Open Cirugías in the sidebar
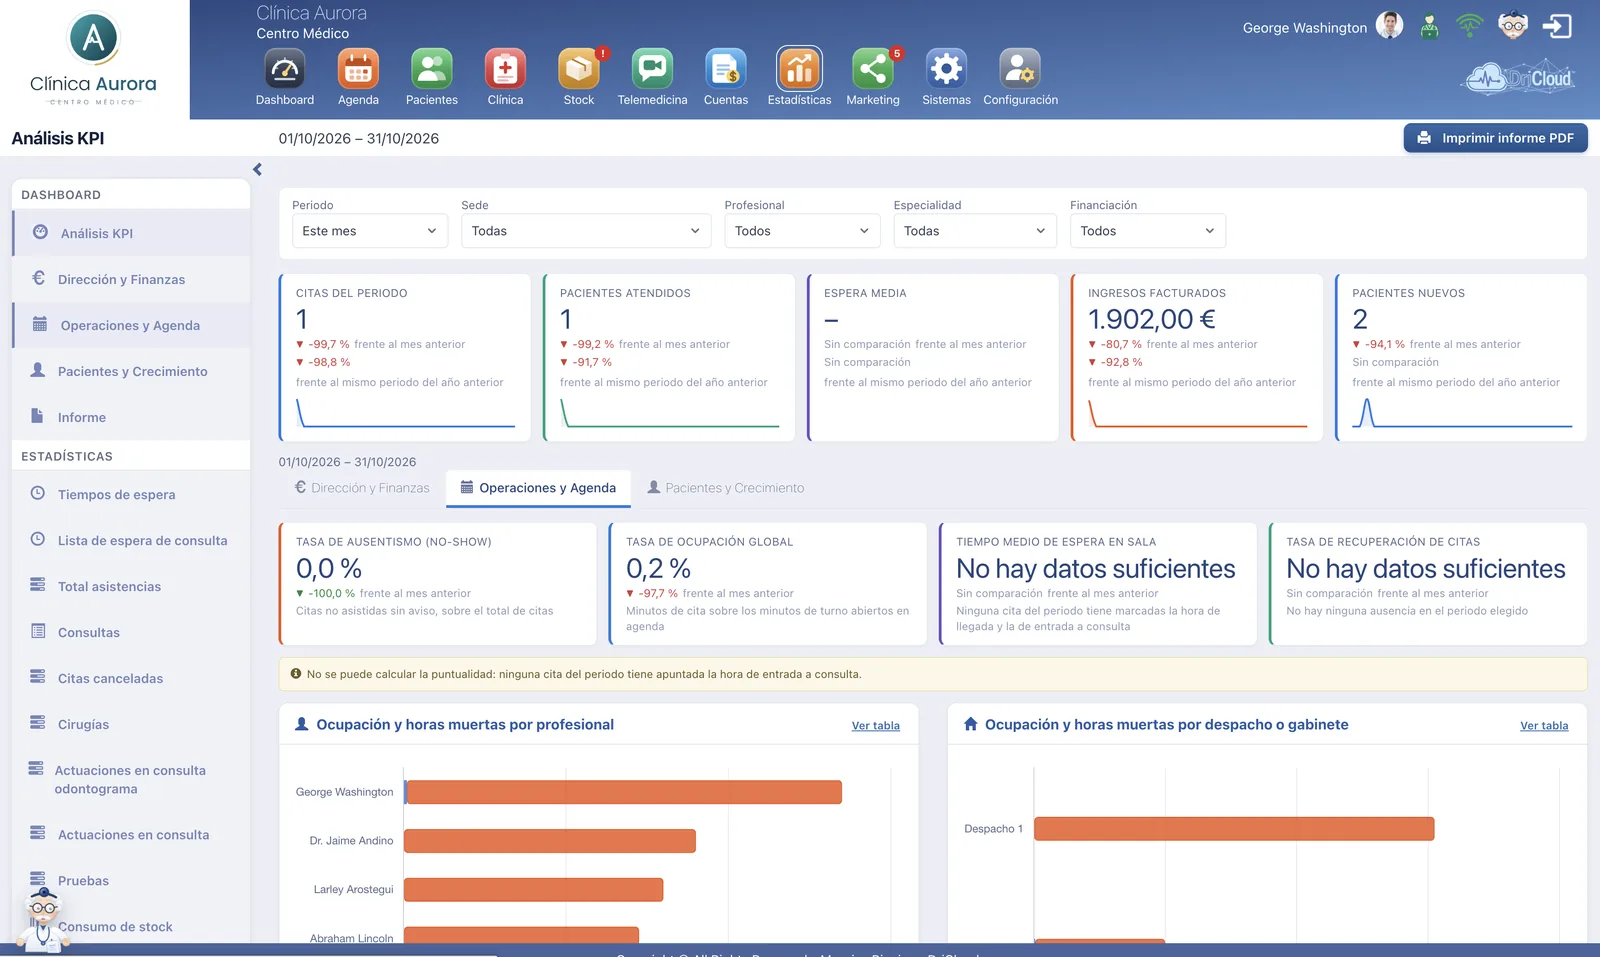1600x957 pixels. 132,724
